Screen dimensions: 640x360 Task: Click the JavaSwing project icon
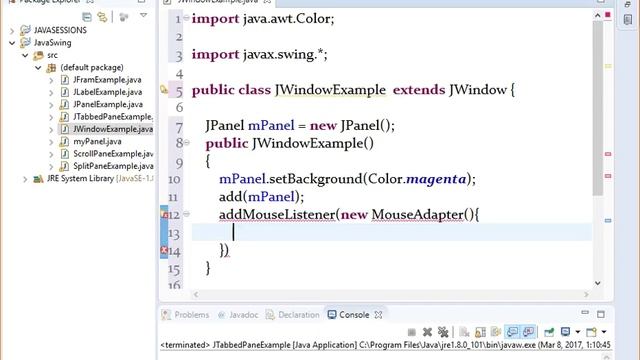25,42
